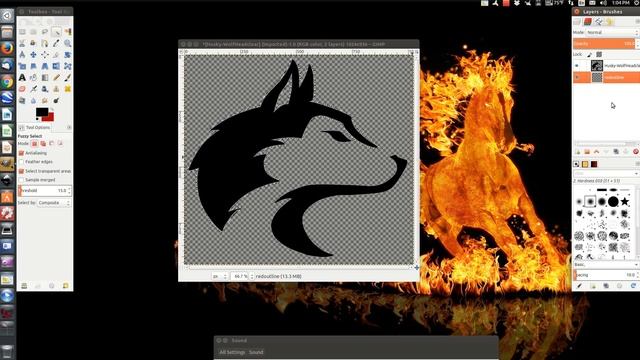Select the Blend gradient tool

45,78
